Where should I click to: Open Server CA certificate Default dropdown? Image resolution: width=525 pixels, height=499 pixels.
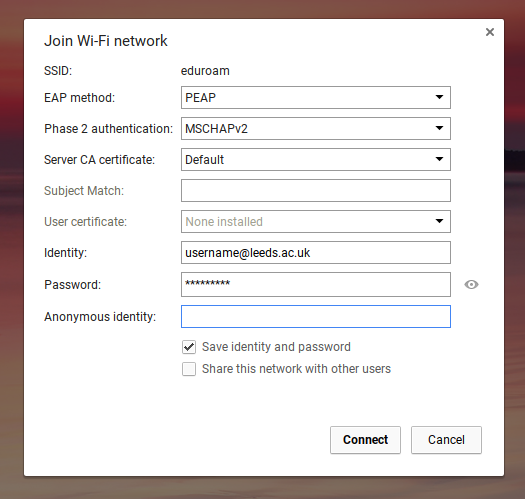point(316,159)
